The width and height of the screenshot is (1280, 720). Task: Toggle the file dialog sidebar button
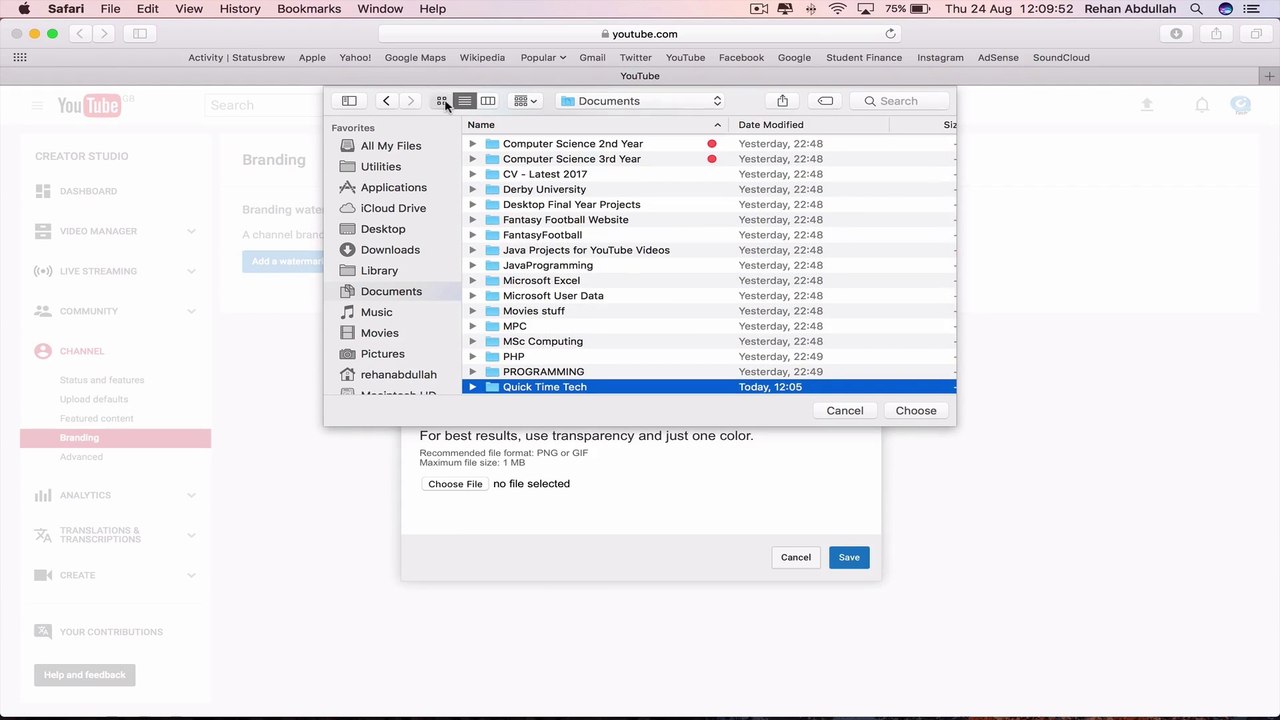click(349, 101)
